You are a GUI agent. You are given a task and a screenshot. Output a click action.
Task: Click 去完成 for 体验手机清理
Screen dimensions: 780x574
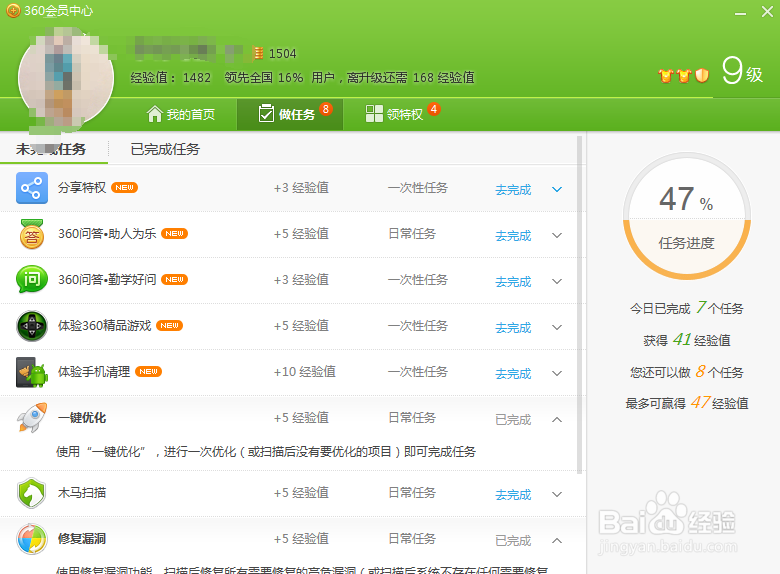pos(513,374)
